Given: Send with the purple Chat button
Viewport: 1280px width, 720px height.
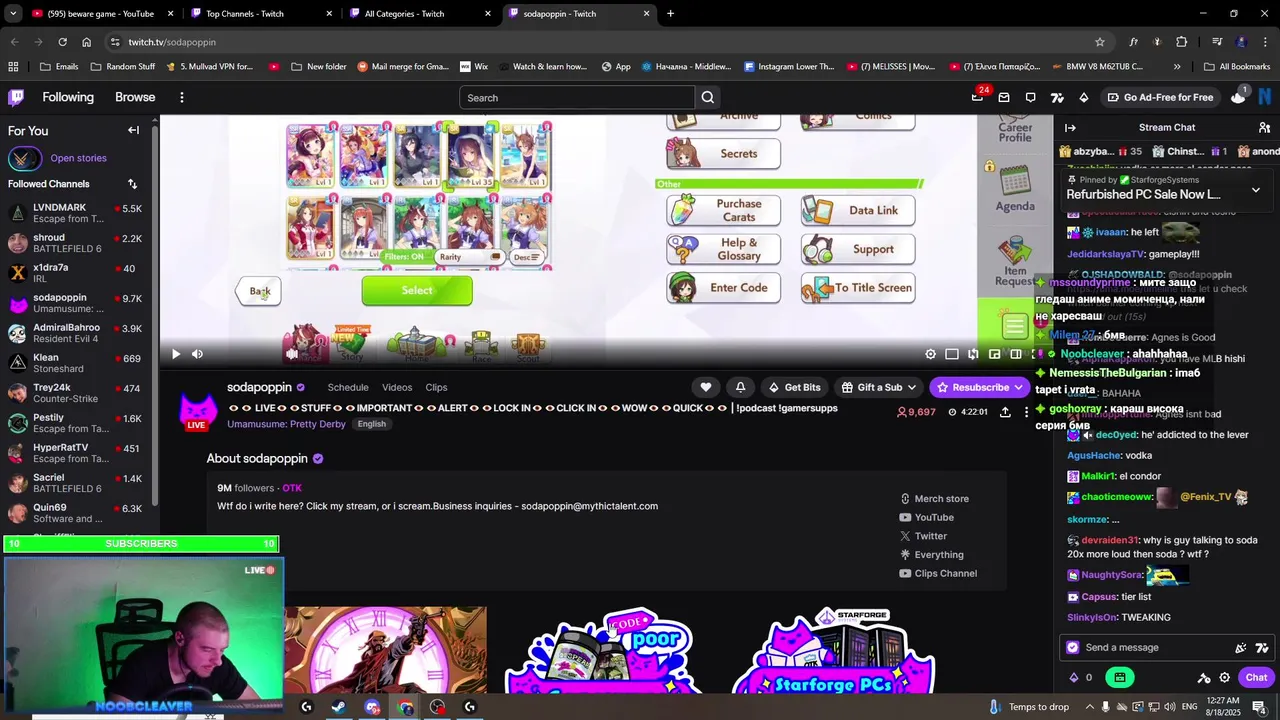Looking at the screenshot, I should pyautogui.click(x=1256, y=677).
